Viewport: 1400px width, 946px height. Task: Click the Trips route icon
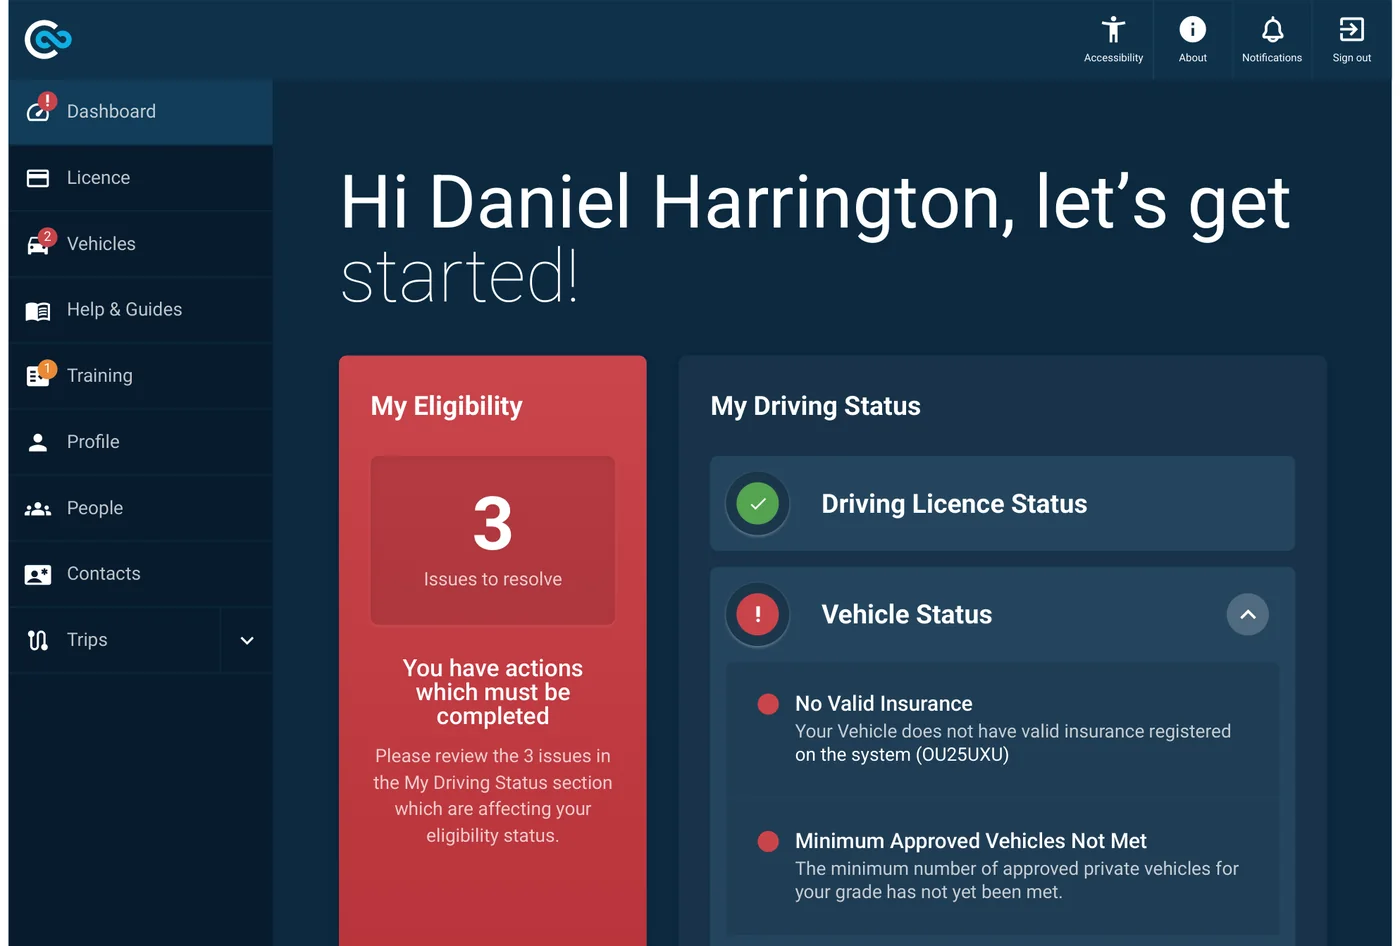point(38,641)
